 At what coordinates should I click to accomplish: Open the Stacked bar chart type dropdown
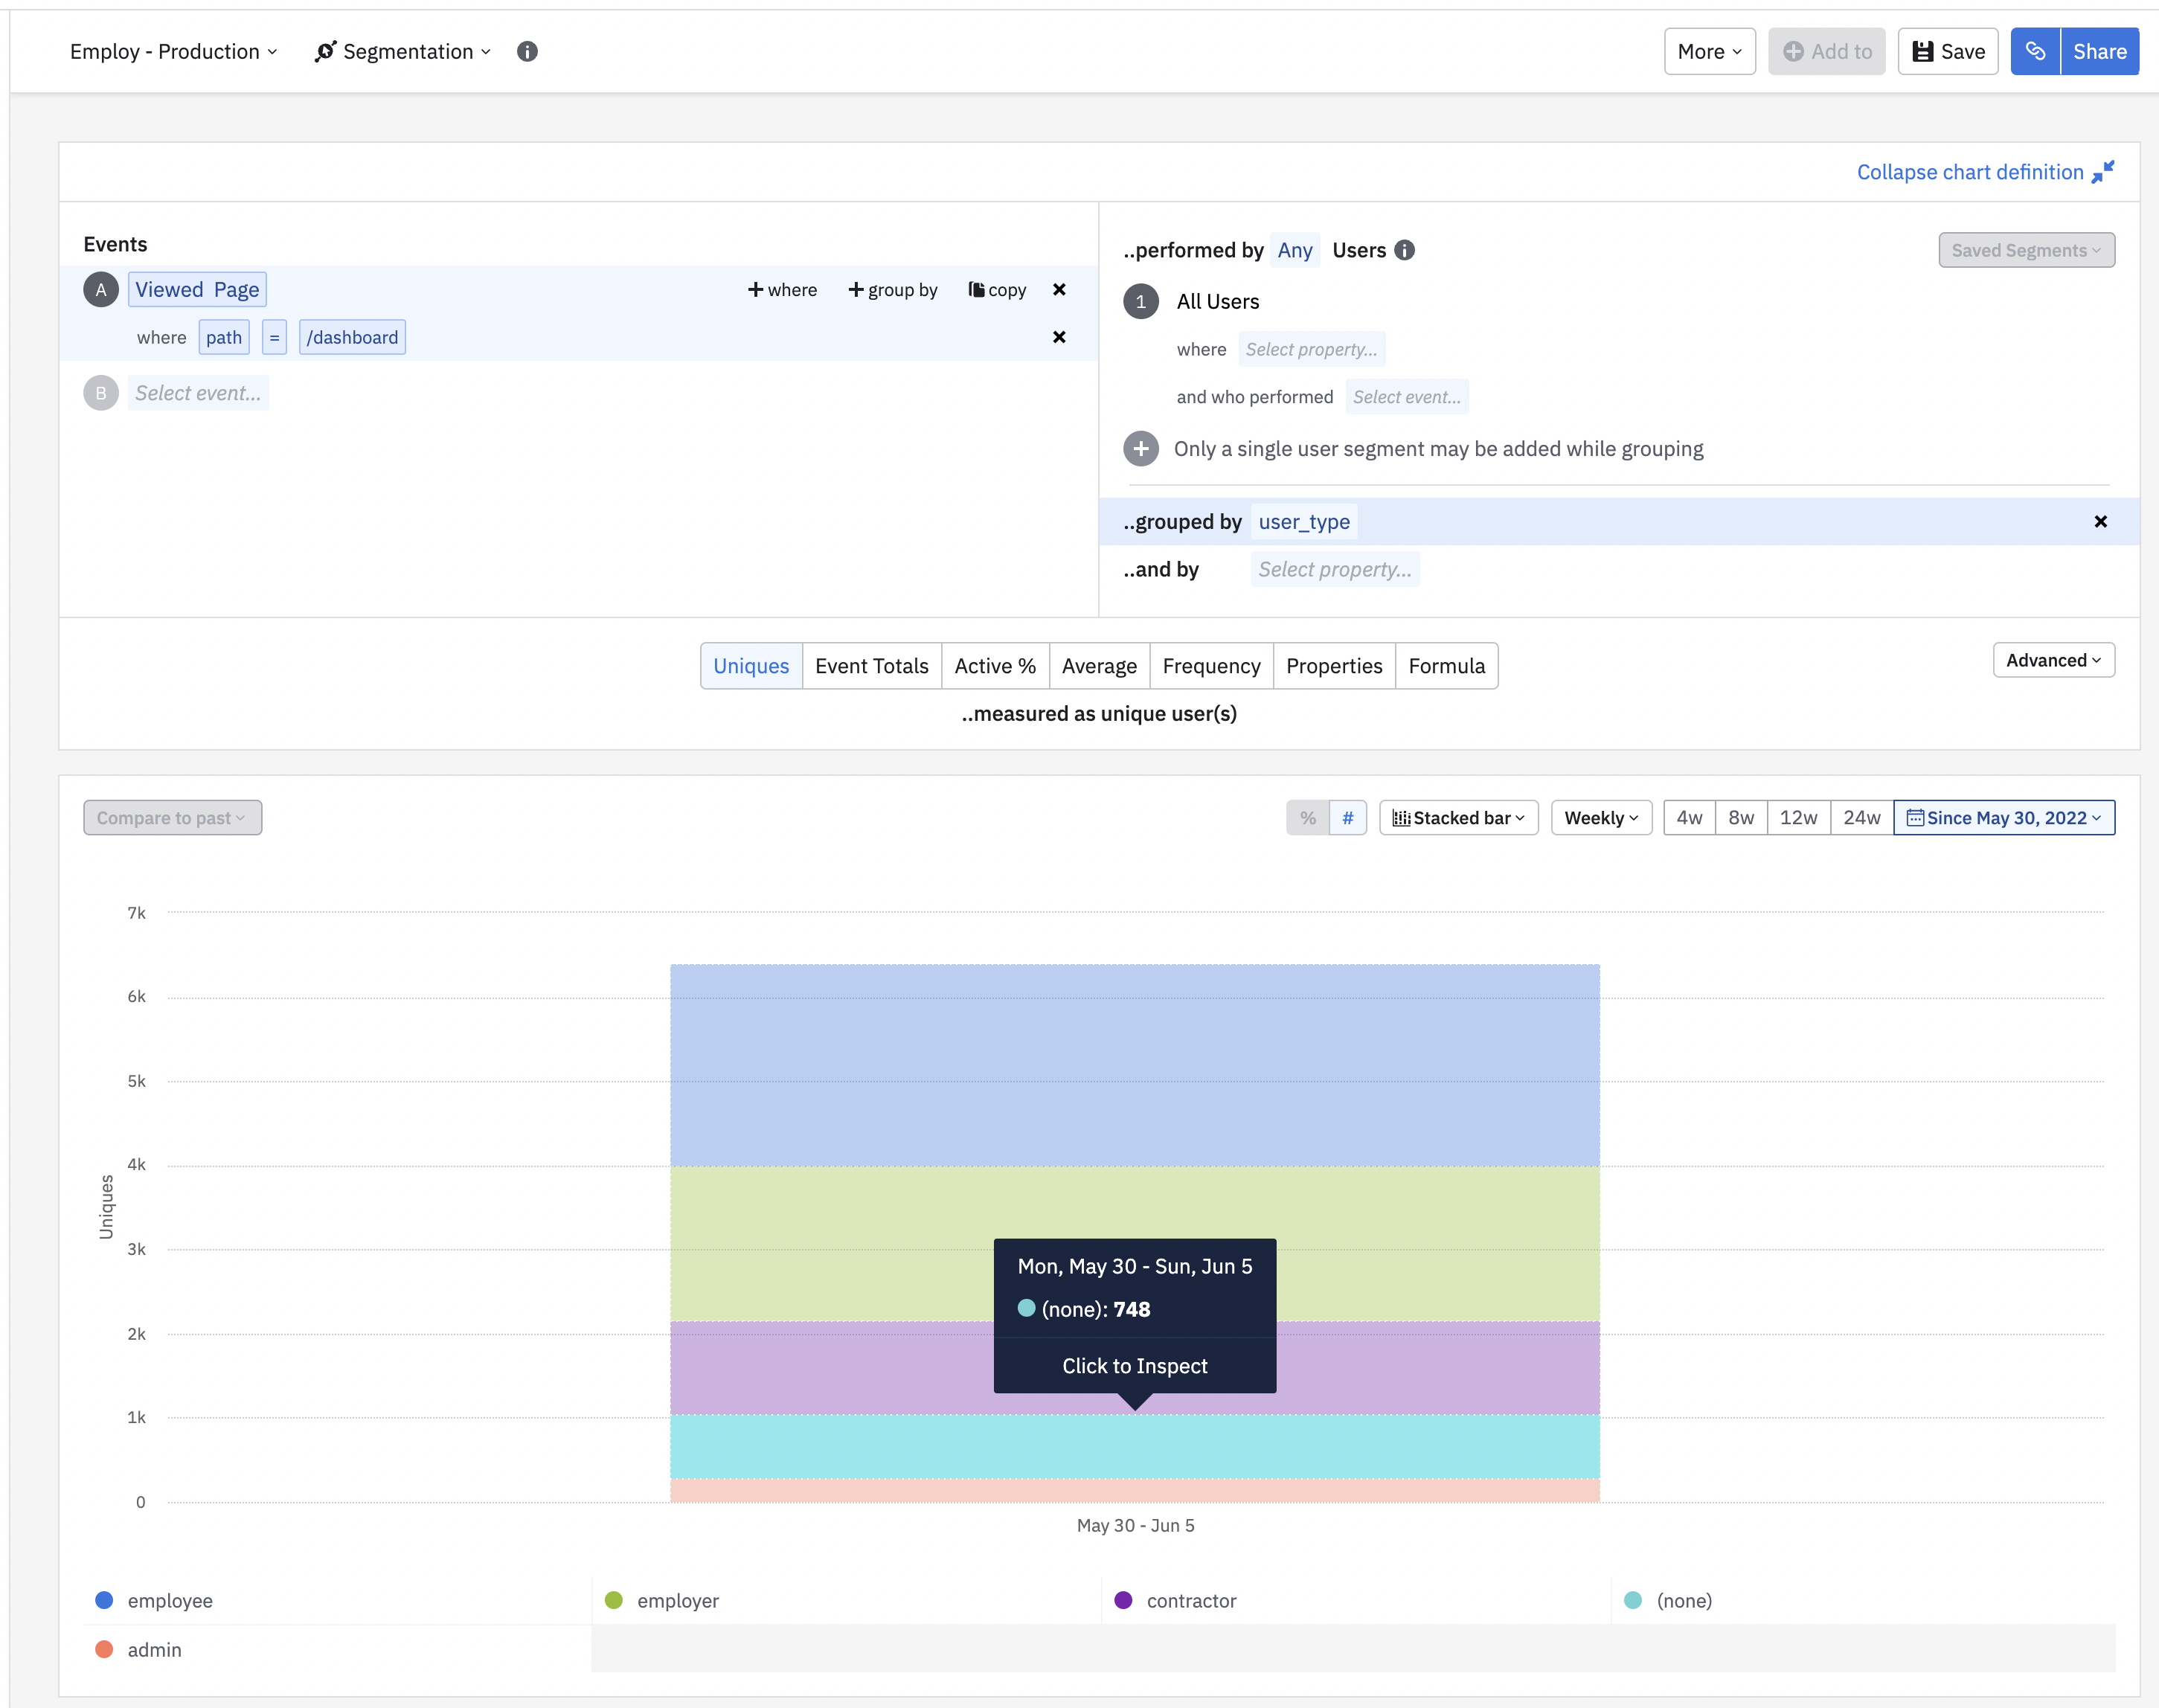pyautogui.click(x=1458, y=818)
